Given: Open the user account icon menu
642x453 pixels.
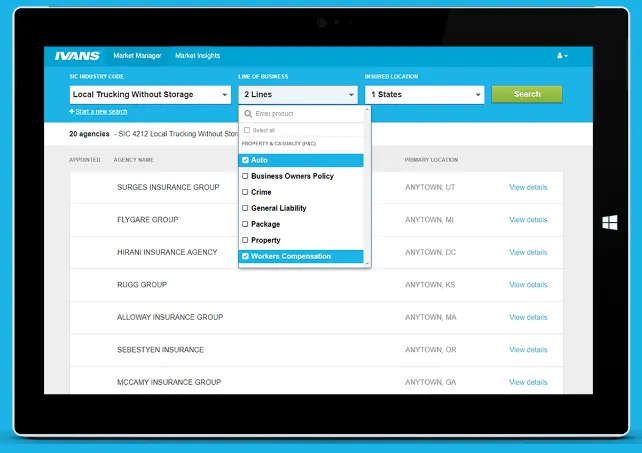Looking at the screenshot, I should pos(562,56).
